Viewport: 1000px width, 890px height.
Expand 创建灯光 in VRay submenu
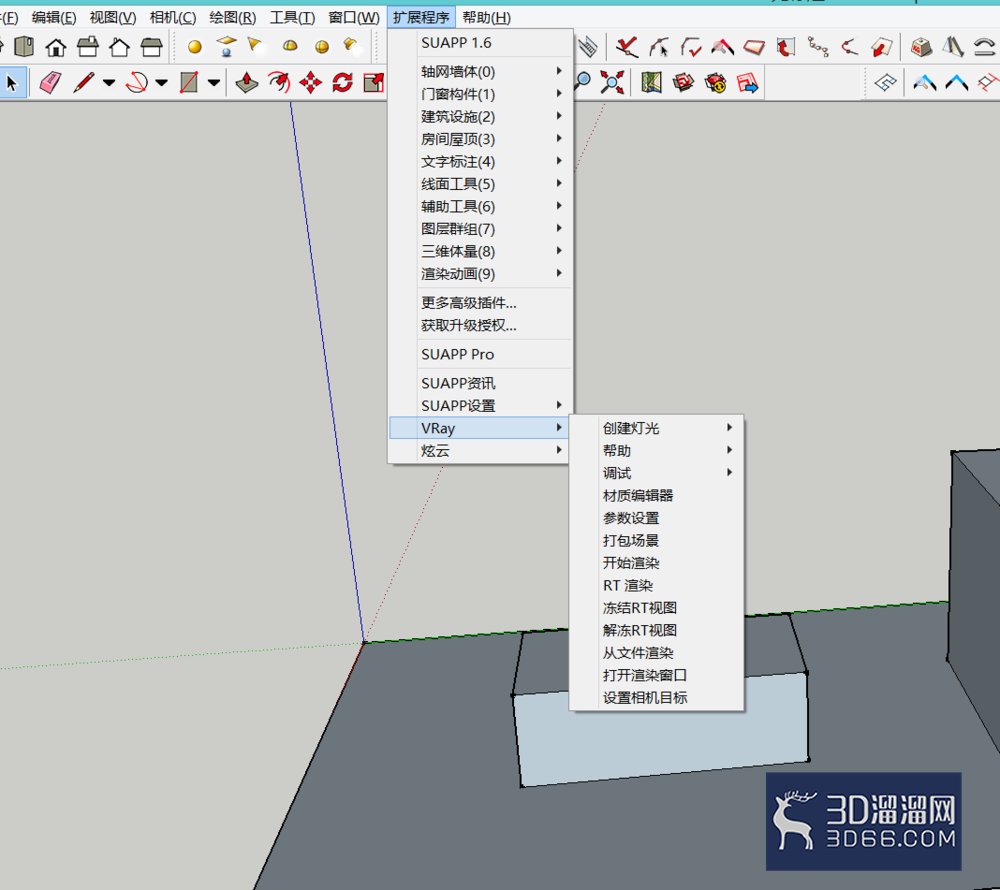[x=657, y=428]
